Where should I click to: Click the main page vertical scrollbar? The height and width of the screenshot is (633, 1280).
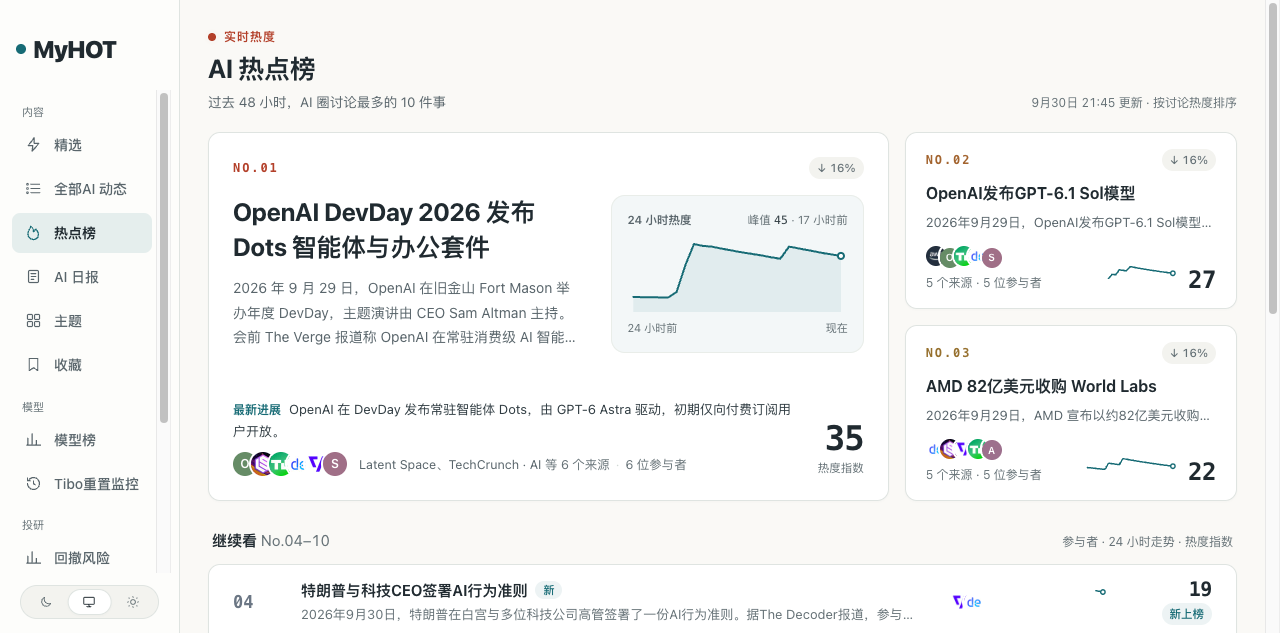tap(1273, 160)
